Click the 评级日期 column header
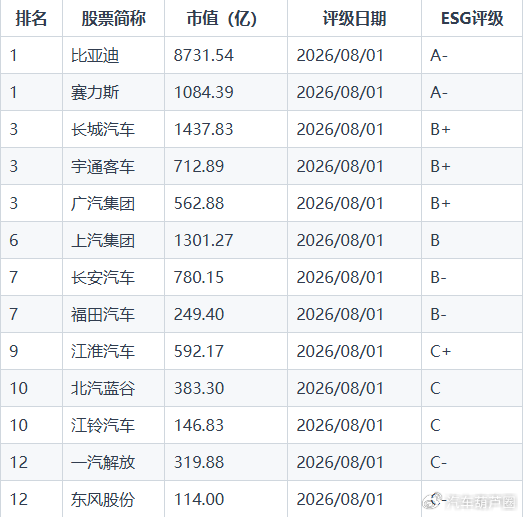Image resolution: width=523 pixels, height=517 pixels. tap(354, 18)
